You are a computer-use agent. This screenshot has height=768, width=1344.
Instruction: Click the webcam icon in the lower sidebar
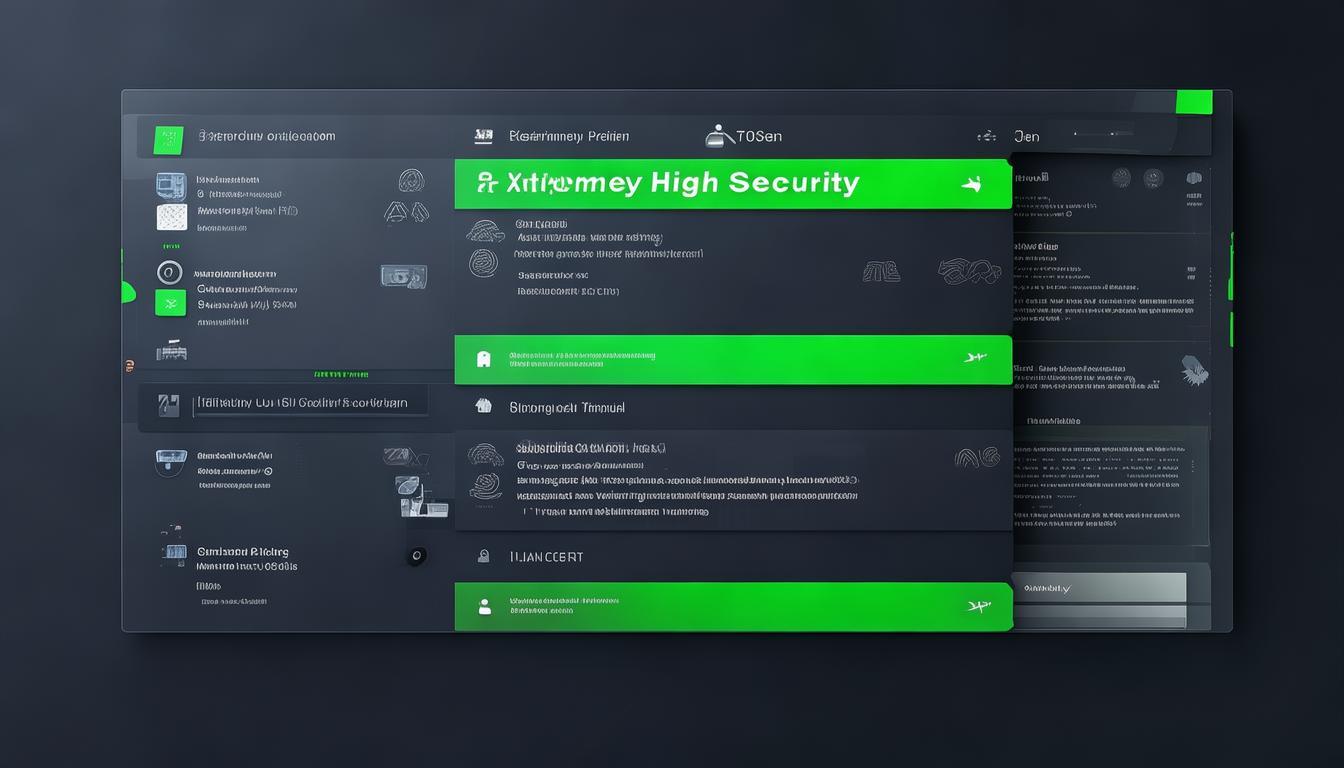pyautogui.click(x=170, y=462)
